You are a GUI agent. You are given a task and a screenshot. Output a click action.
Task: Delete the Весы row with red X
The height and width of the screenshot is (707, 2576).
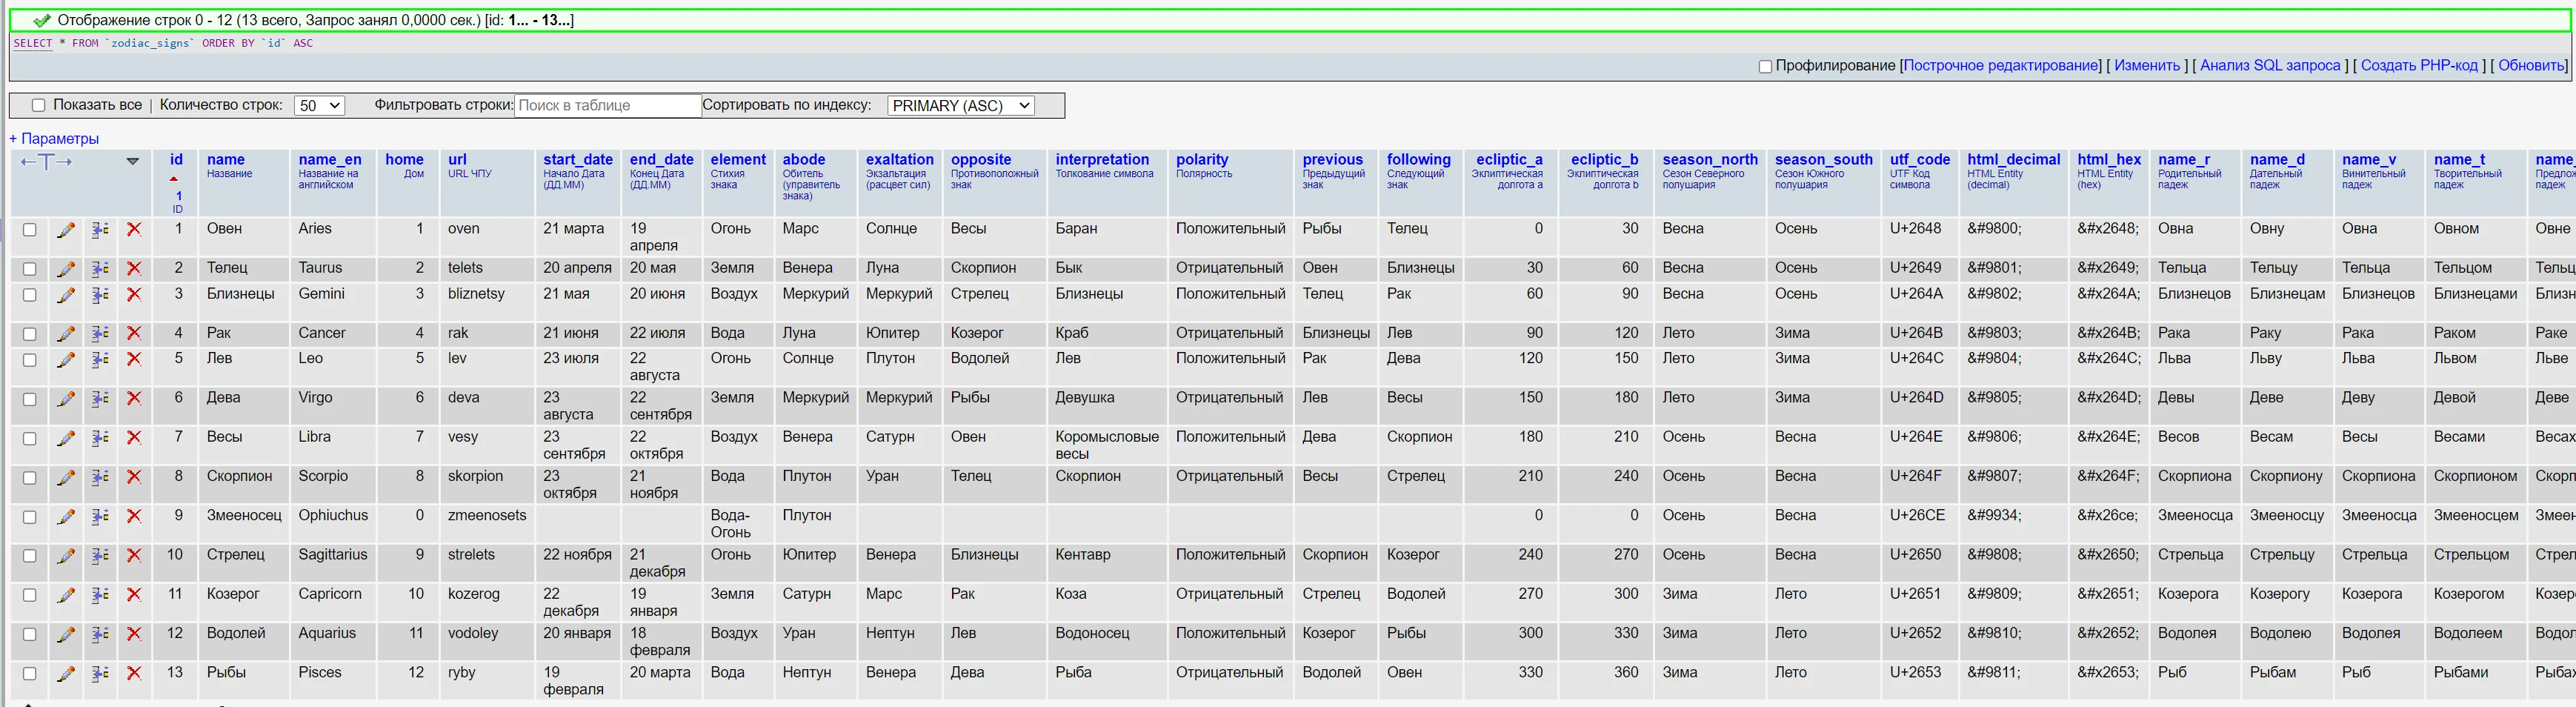tap(134, 438)
